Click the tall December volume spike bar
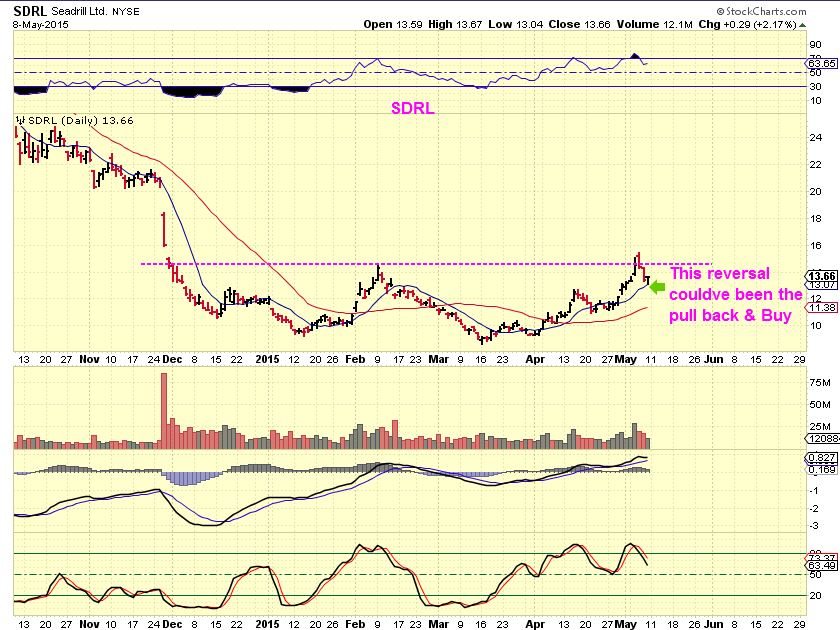Image resolution: width=840 pixels, height=630 pixels. 164,411
